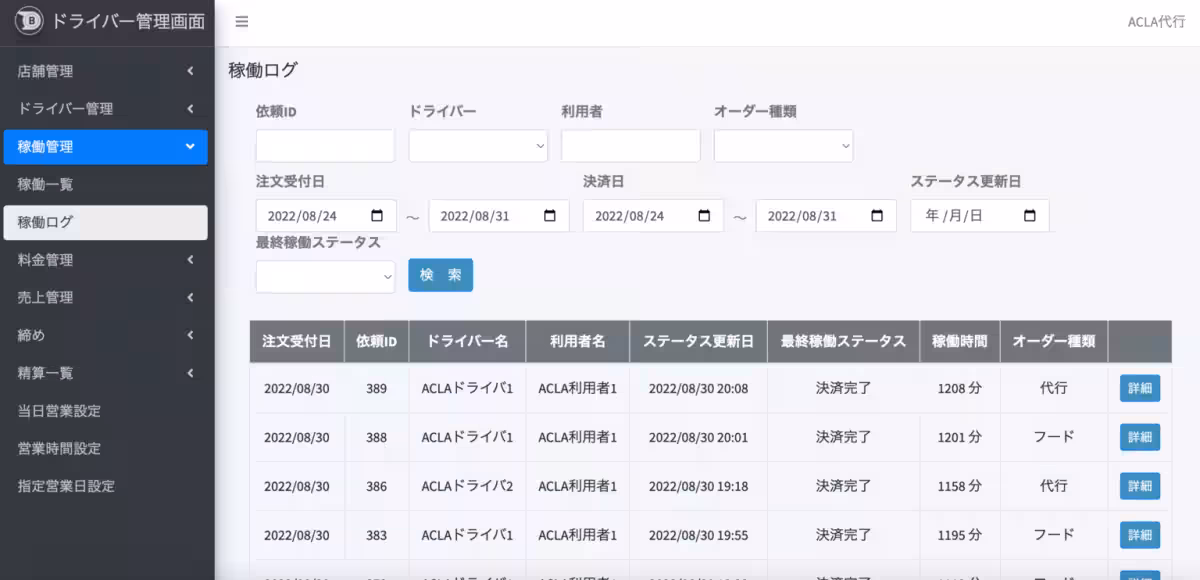This screenshot has height=580, width=1200.
Task: Click the hamburger menu icon in top bar
Action: [x=242, y=22]
